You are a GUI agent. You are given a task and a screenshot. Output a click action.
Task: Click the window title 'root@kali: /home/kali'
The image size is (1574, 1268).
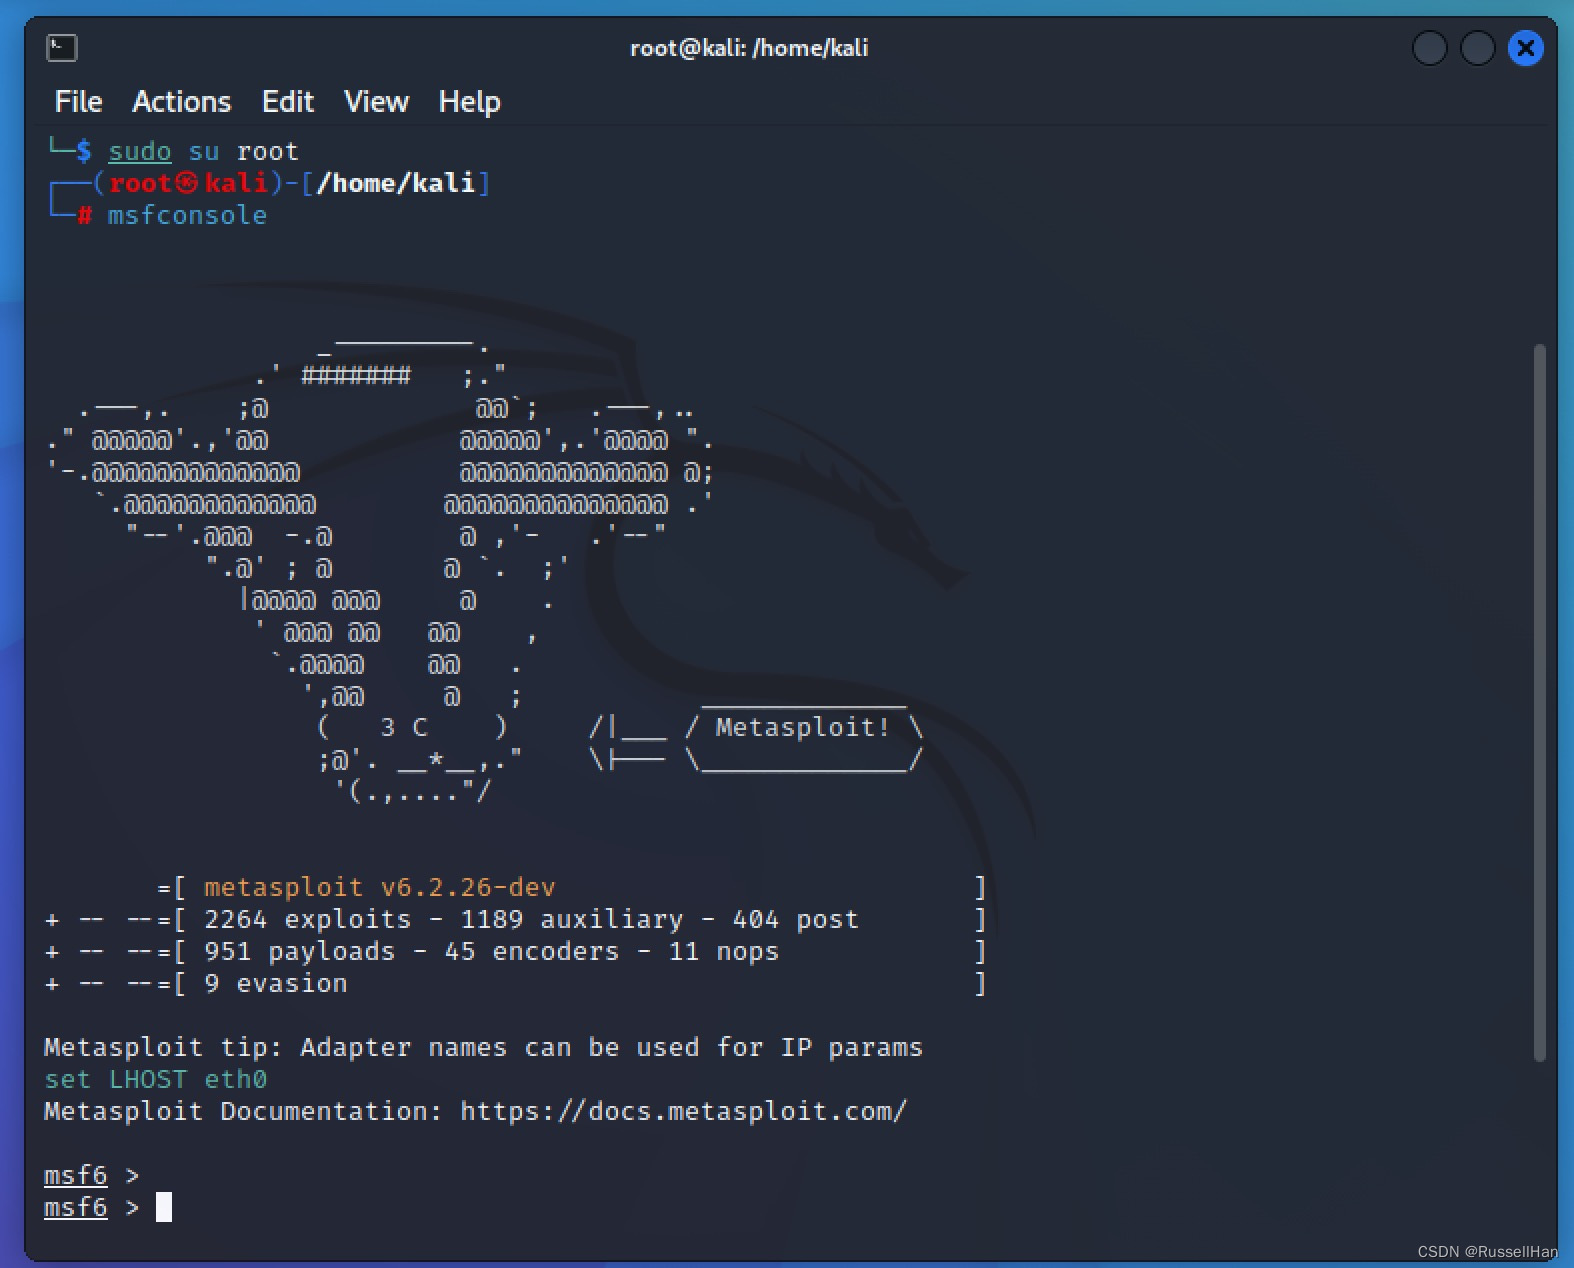coord(749,48)
